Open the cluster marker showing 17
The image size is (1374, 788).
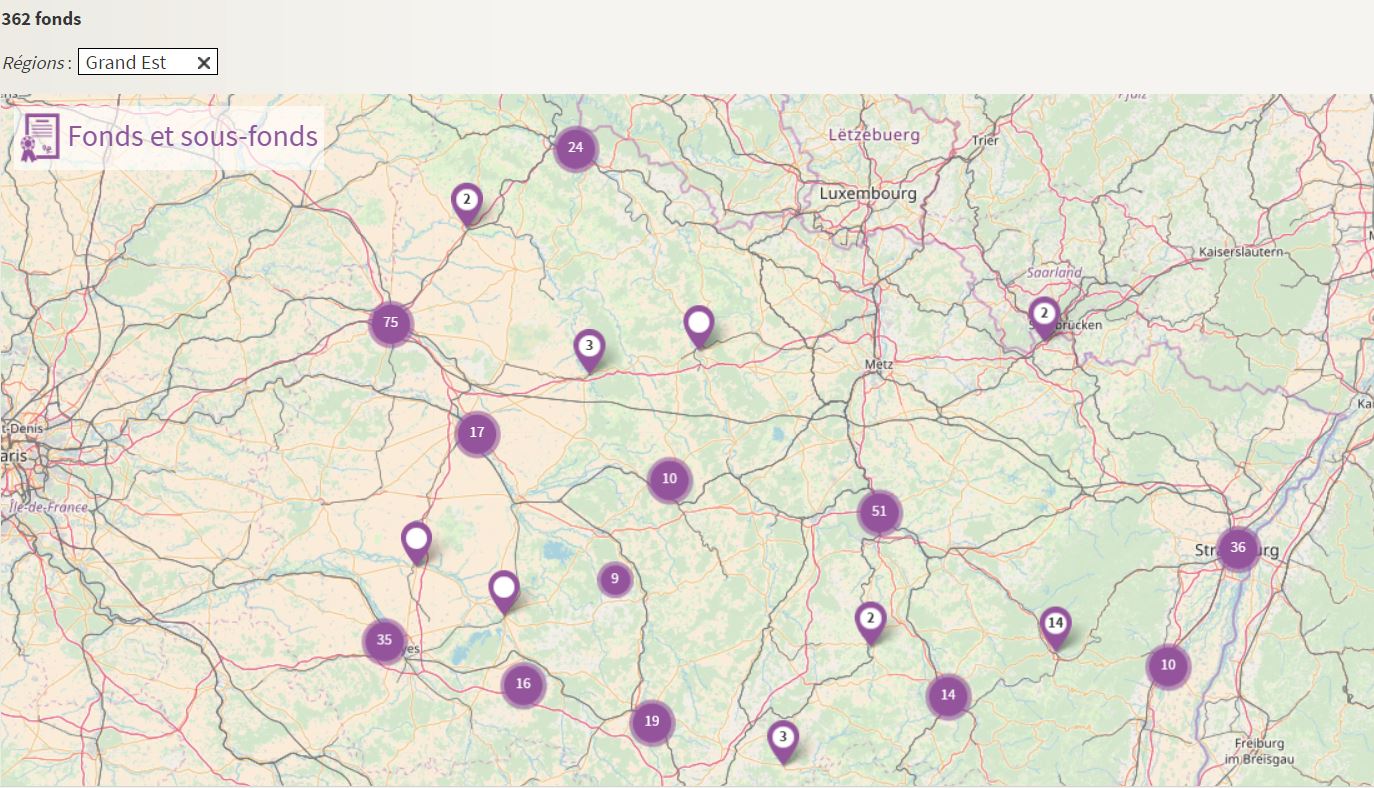pos(477,433)
